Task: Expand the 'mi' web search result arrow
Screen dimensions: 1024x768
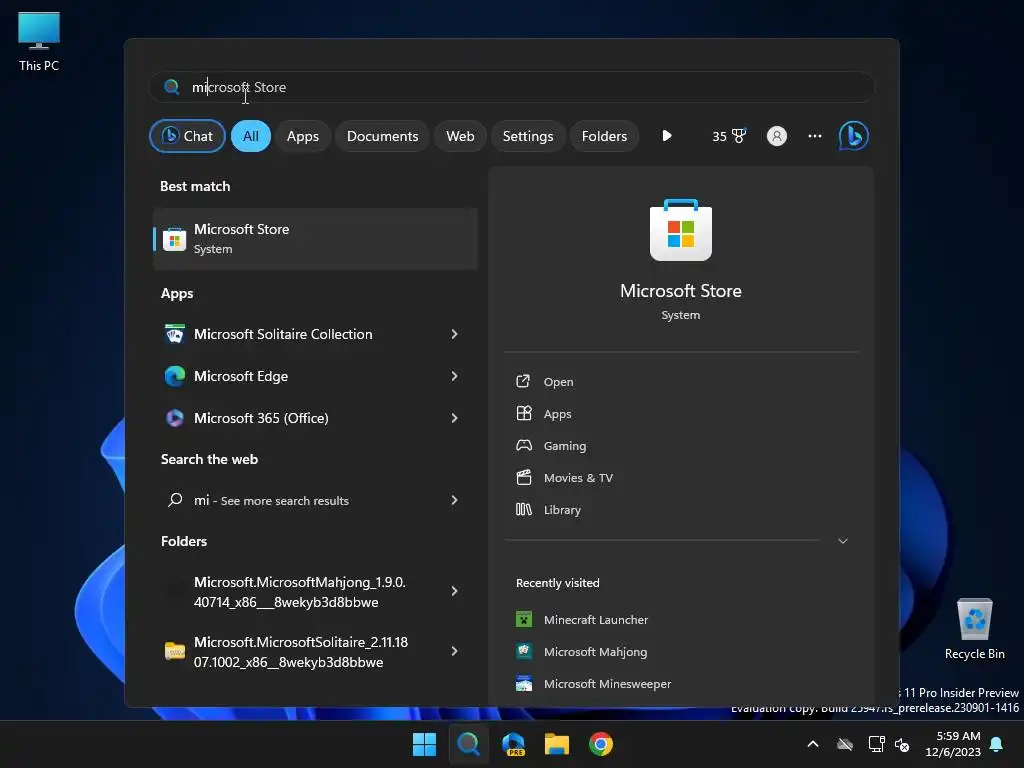Action: point(455,500)
